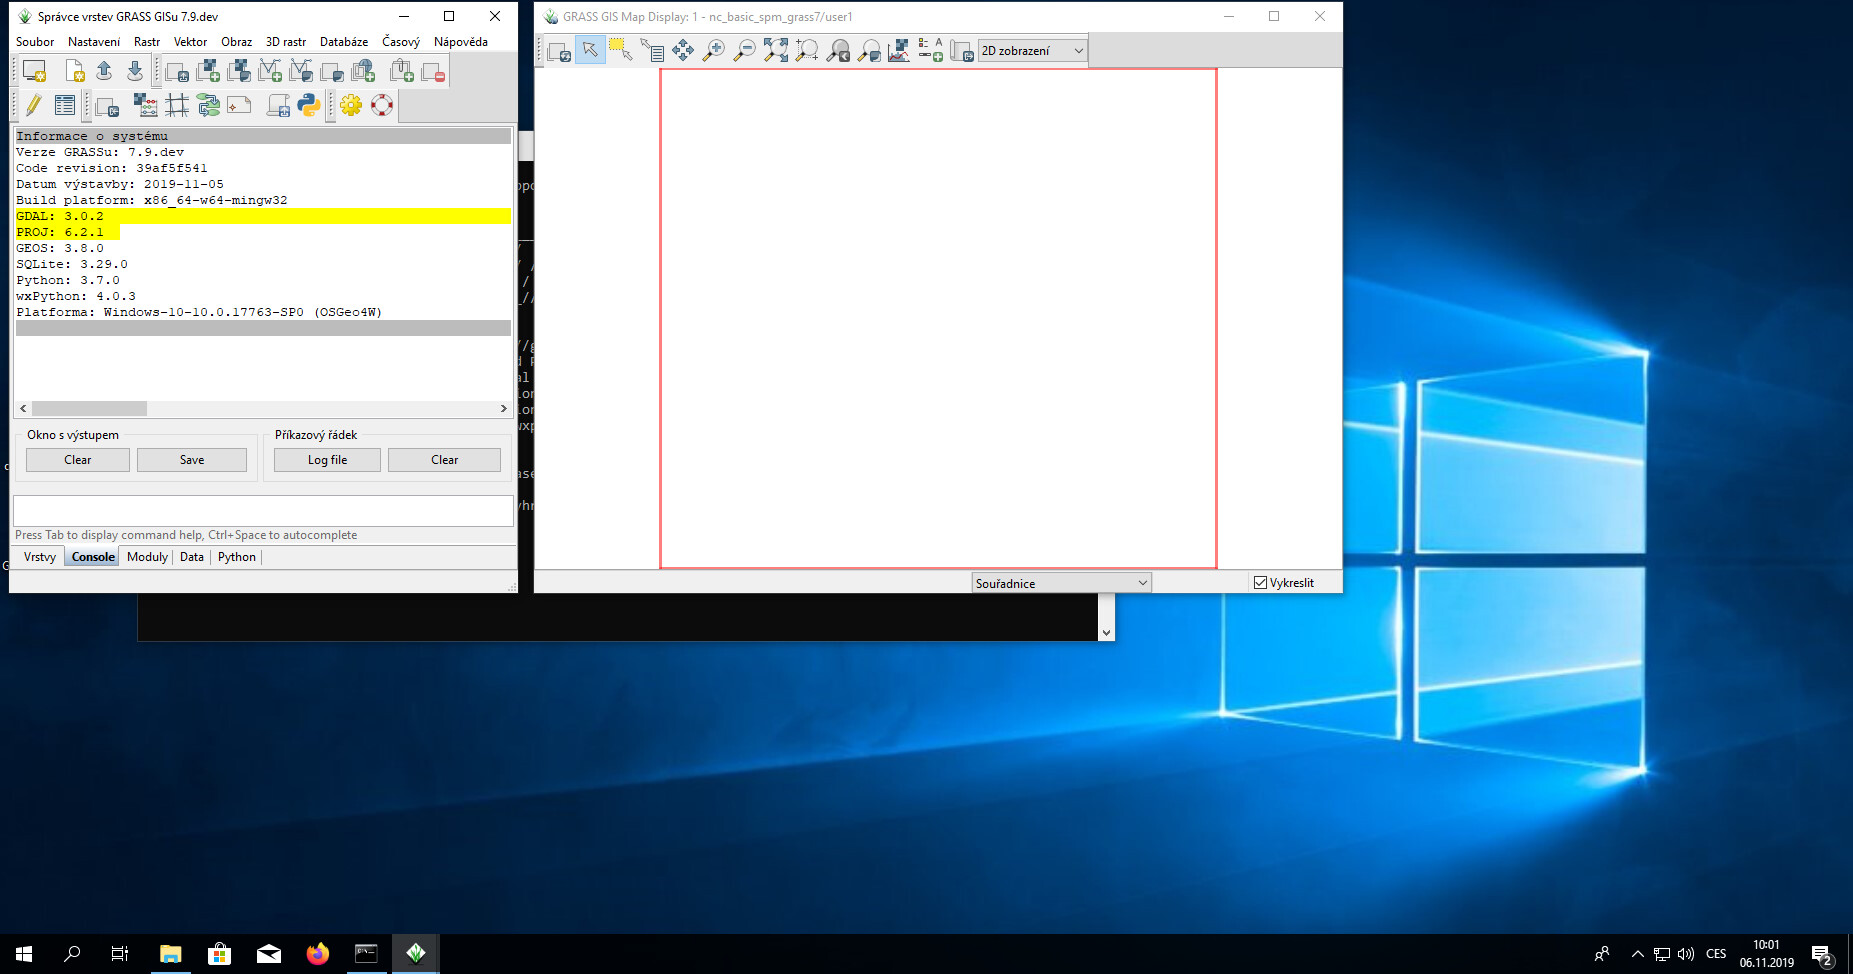
Task: Open the 2D zobrazení view dropdown
Action: [x=1033, y=51]
